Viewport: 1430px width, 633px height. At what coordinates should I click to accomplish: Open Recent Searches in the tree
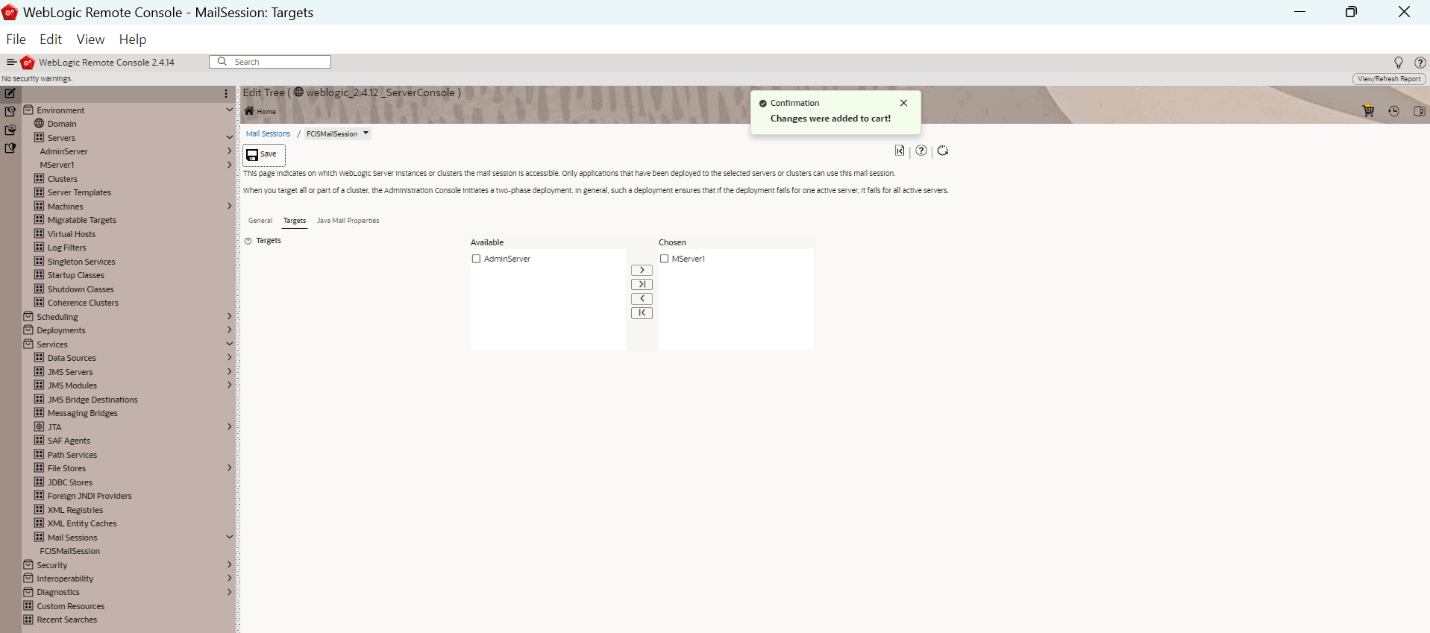tap(67, 620)
